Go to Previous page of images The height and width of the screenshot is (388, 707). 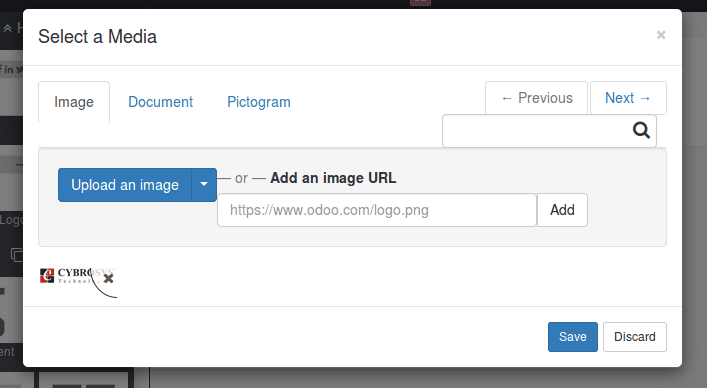pyautogui.click(x=537, y=98)
